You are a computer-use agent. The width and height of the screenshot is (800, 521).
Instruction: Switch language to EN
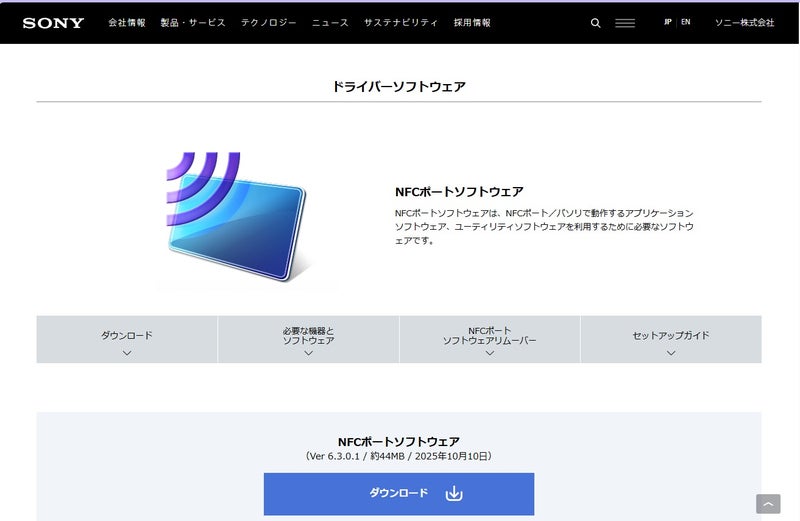pos(685,22)
